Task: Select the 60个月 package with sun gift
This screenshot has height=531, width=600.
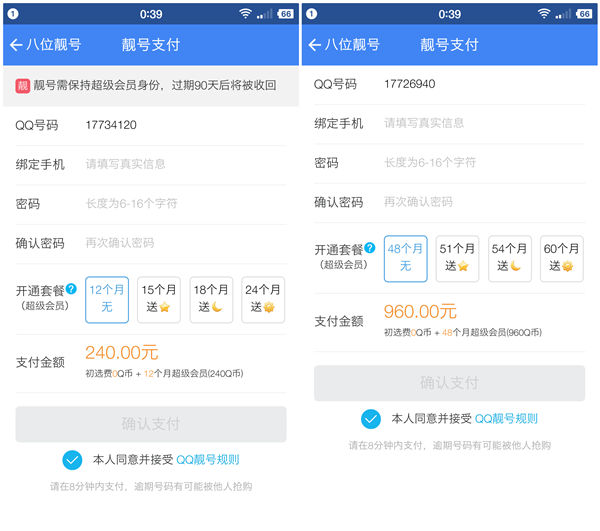Action: click(x=561, y=259)
